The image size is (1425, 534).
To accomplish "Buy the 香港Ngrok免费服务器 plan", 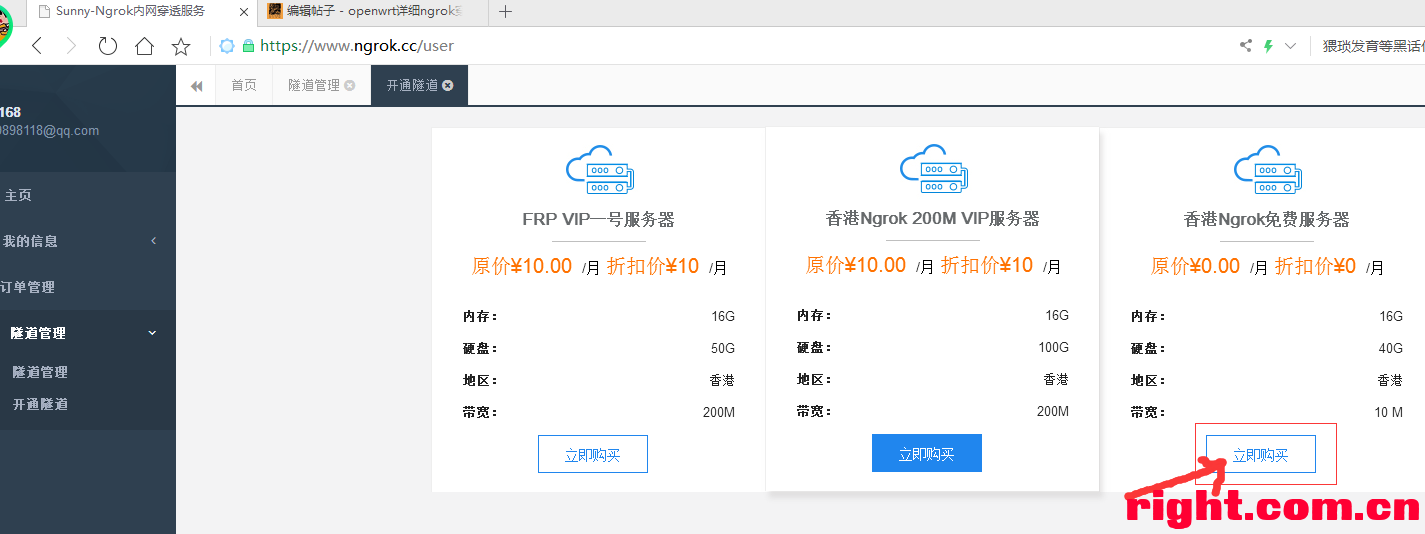I will (1261, 454).
